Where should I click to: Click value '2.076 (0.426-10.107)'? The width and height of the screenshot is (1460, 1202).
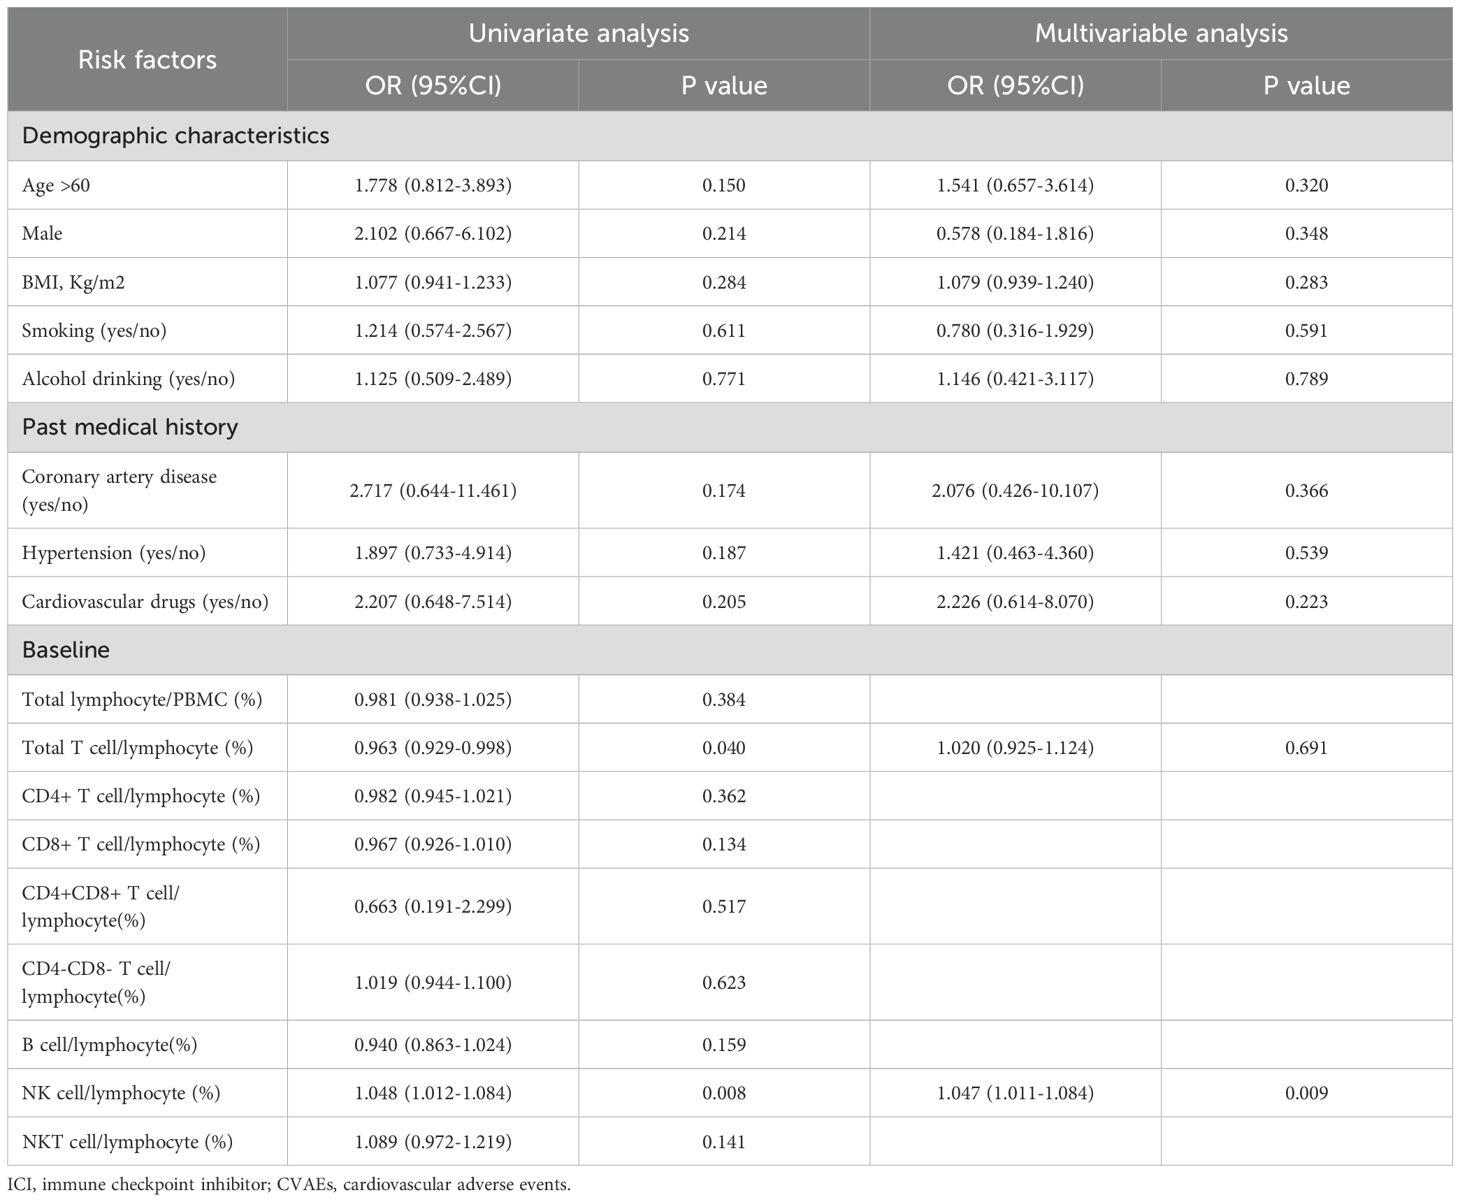pos(1015,490)
